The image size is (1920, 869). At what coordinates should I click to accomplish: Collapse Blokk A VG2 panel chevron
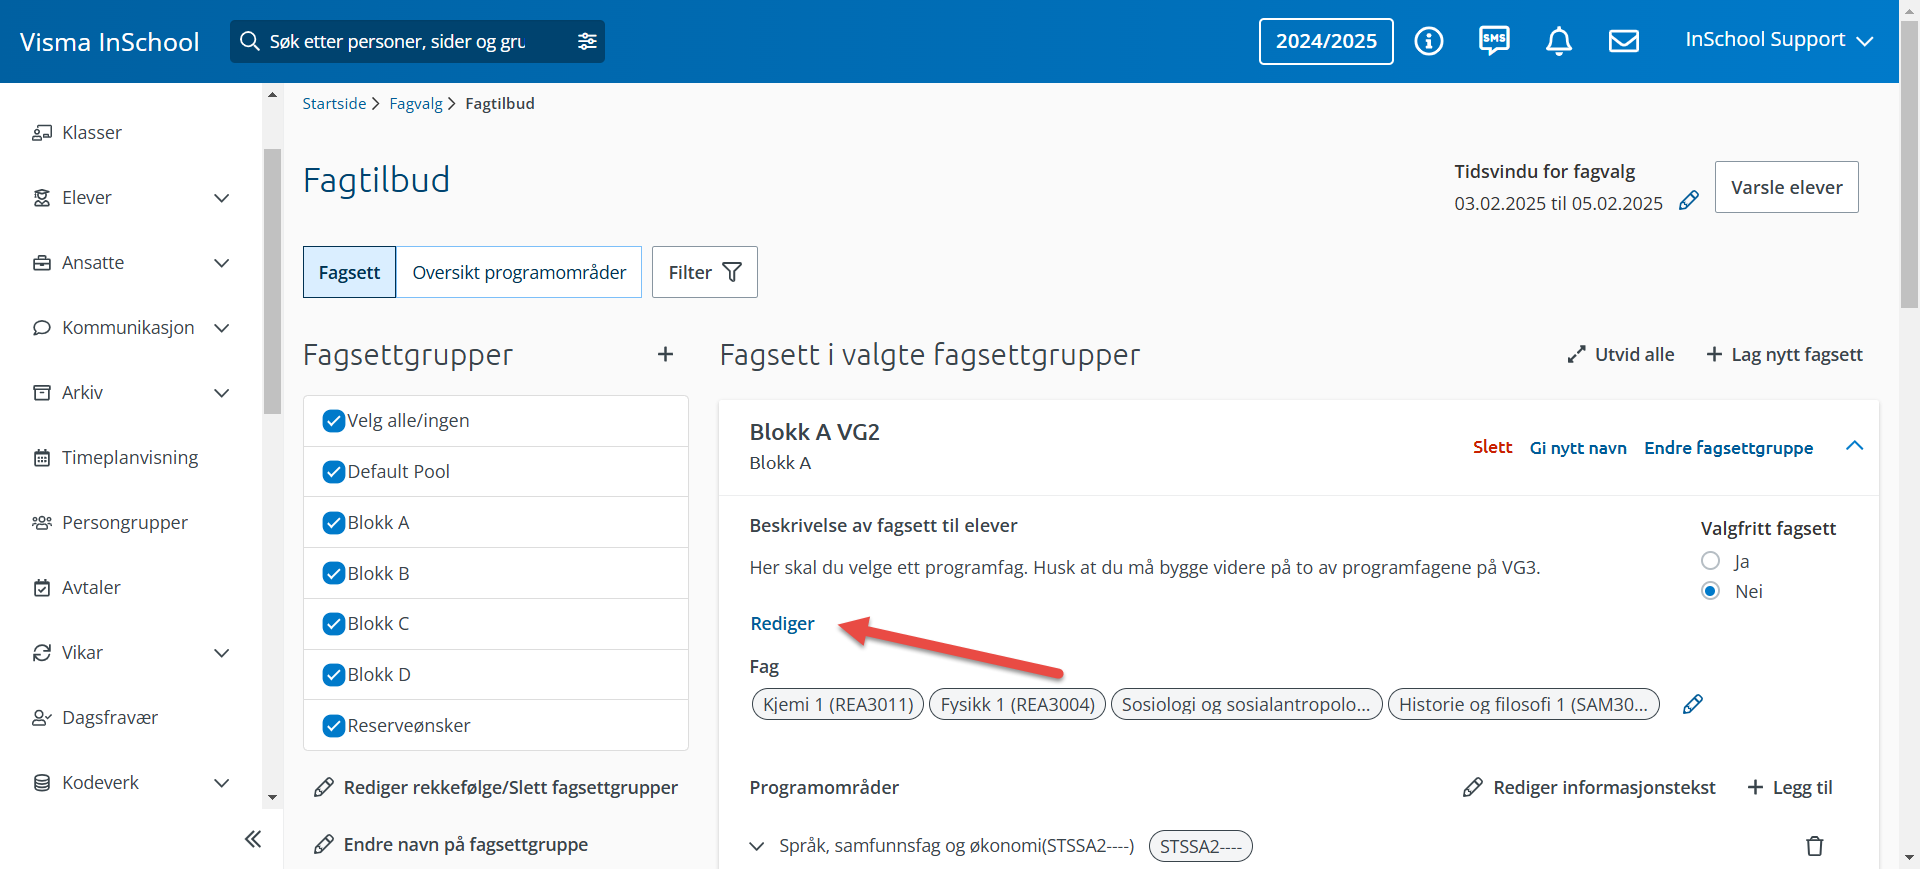pos(1854,446)
